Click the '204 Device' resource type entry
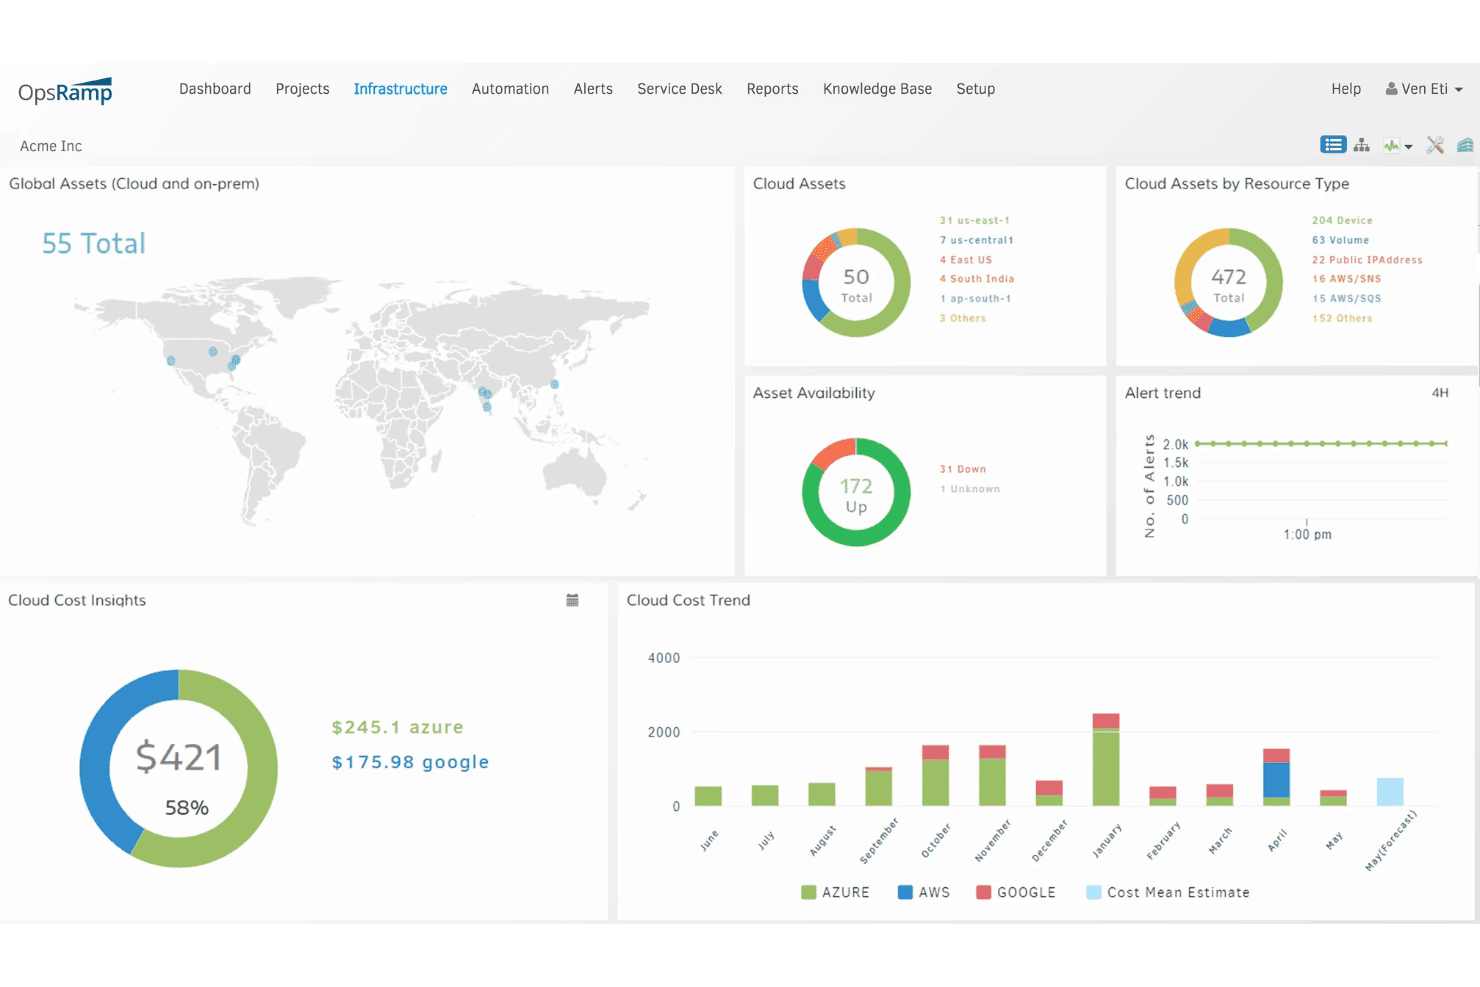This screenshot has width=1480, height=987. (1342, 221)
